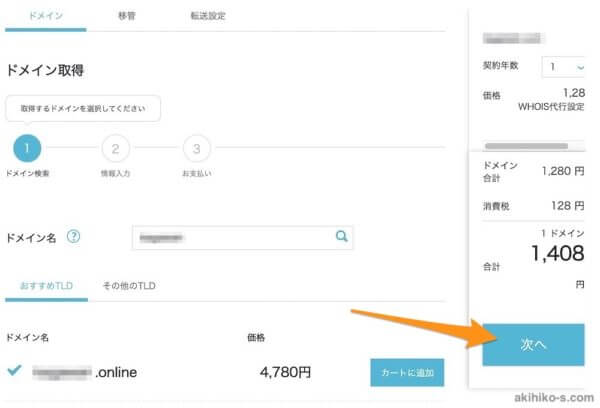Click step 3 お支払い circle
Image resolution: width=600 pixels, height=408 pixels.
pyautogui.click(x=197, y=149)
